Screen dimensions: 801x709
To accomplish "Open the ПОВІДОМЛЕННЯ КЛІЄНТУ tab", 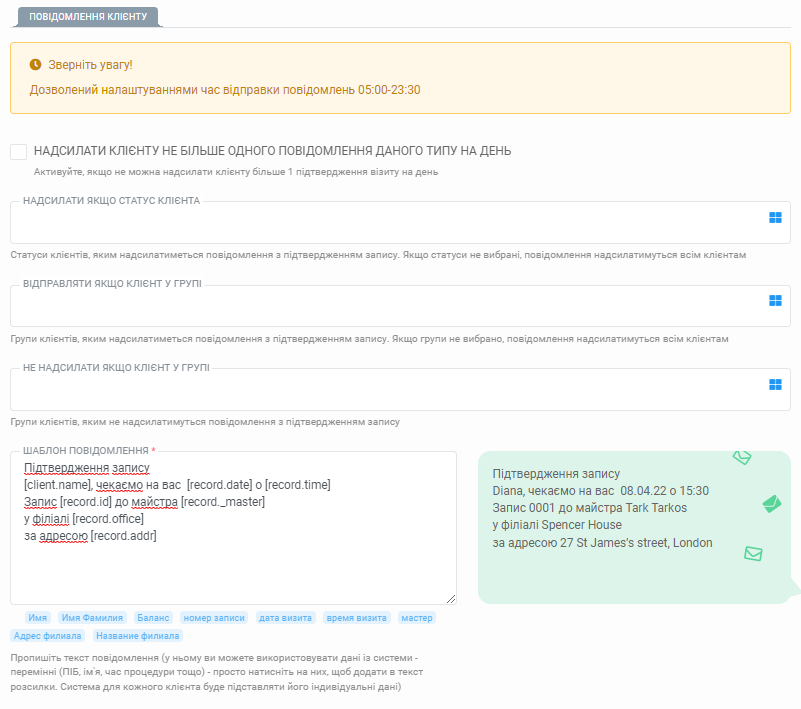I will pos(88,16).
